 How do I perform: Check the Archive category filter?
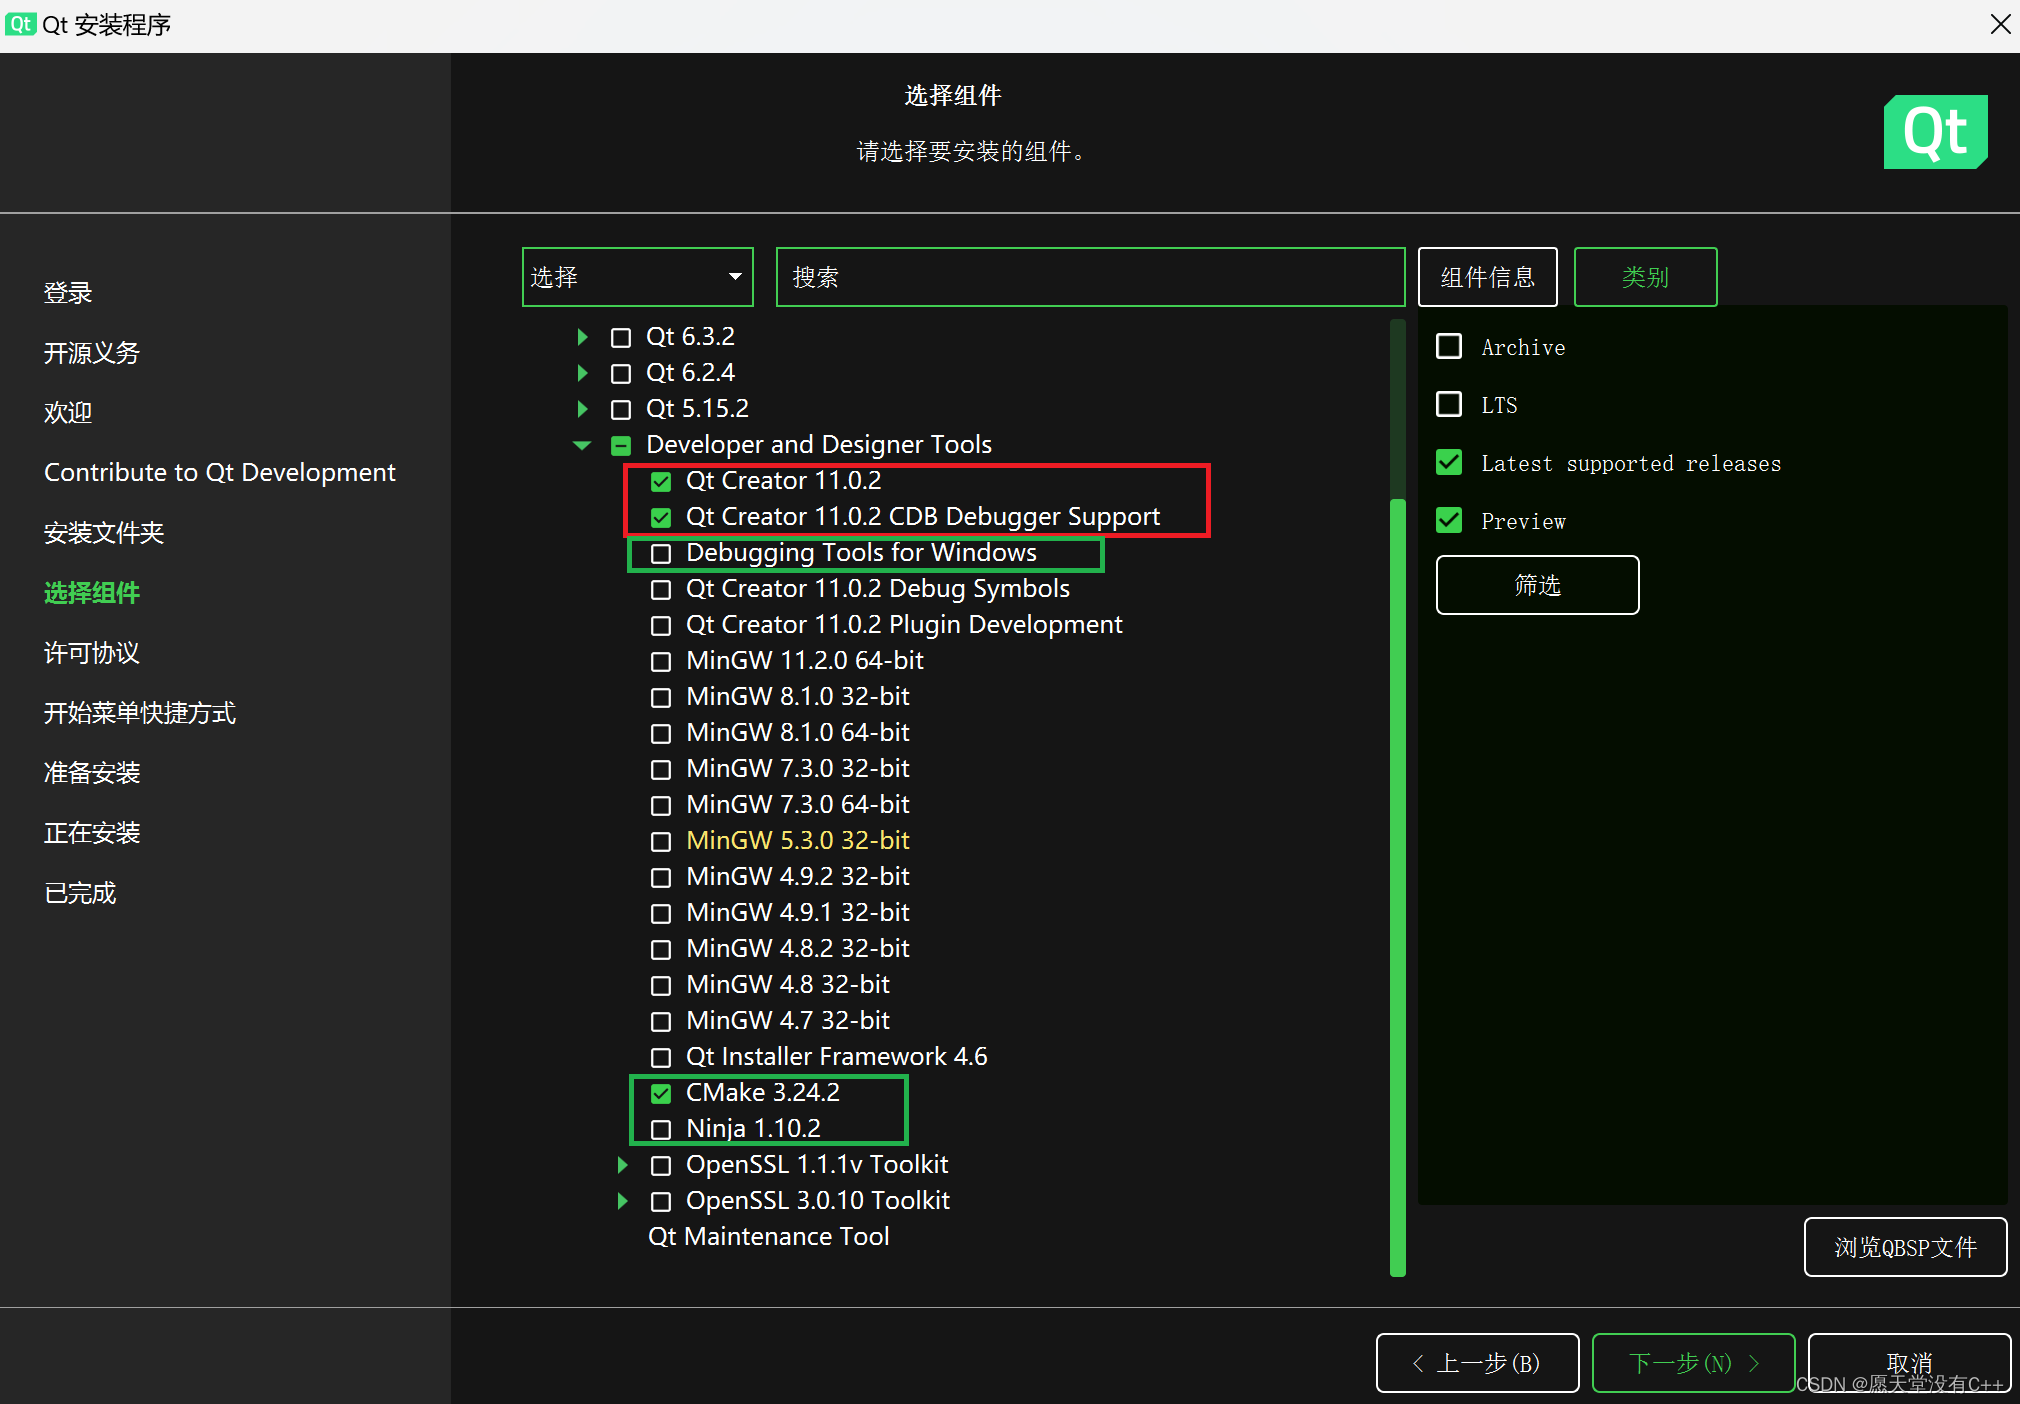pyautogui.click(x=1450, y=346)
